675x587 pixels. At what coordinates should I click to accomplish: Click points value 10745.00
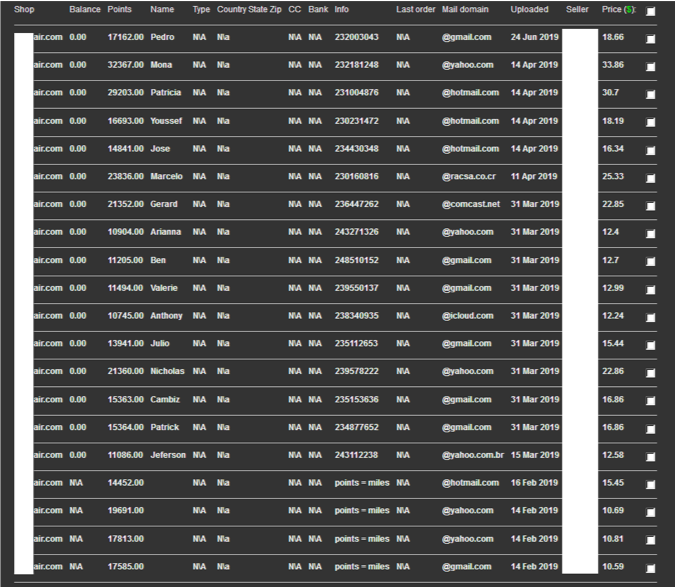pyautogui.click(x=126, y=316)
